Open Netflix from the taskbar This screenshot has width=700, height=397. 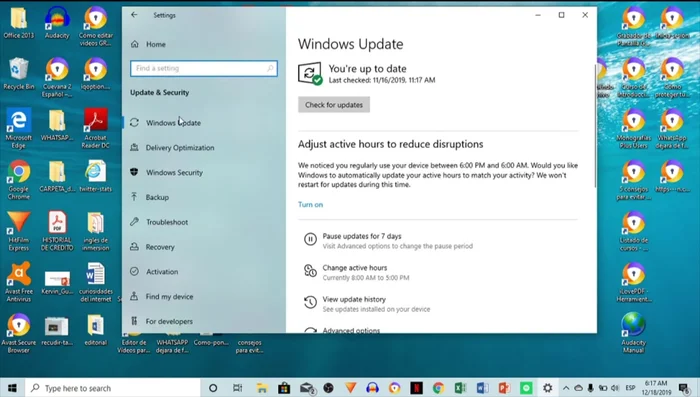(416, 388)
